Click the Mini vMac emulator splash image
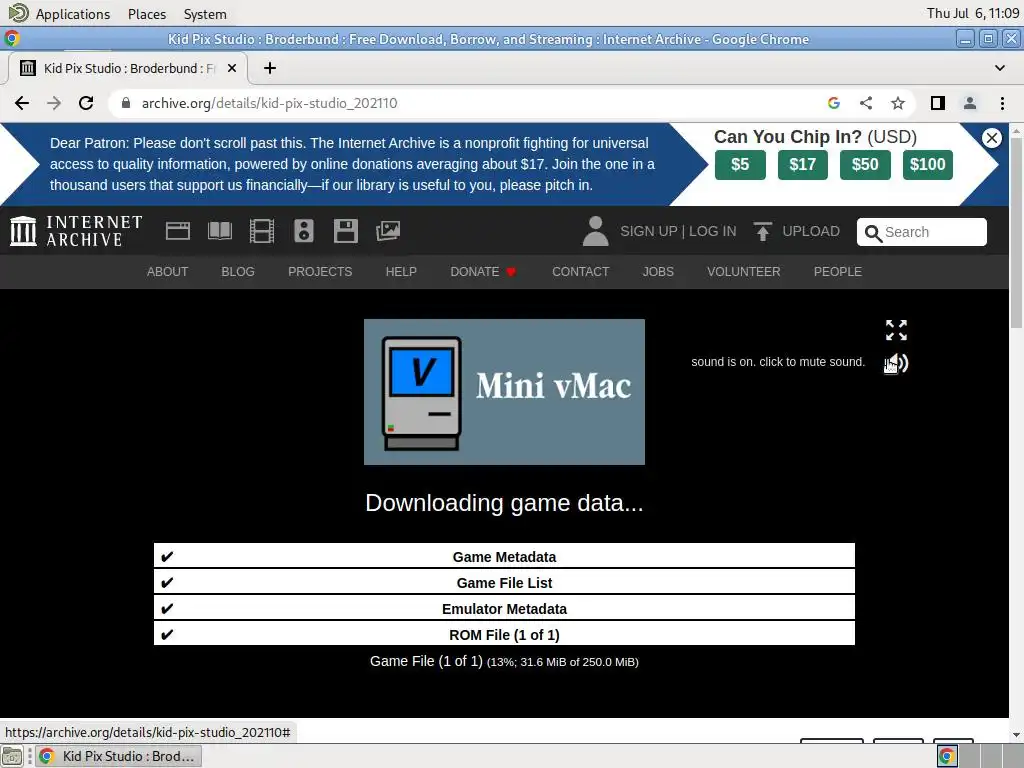 (504, 392)
